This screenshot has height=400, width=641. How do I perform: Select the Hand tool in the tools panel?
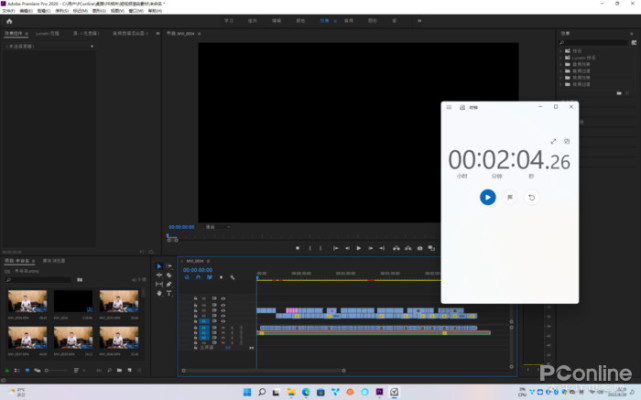(x=158, y=294)
